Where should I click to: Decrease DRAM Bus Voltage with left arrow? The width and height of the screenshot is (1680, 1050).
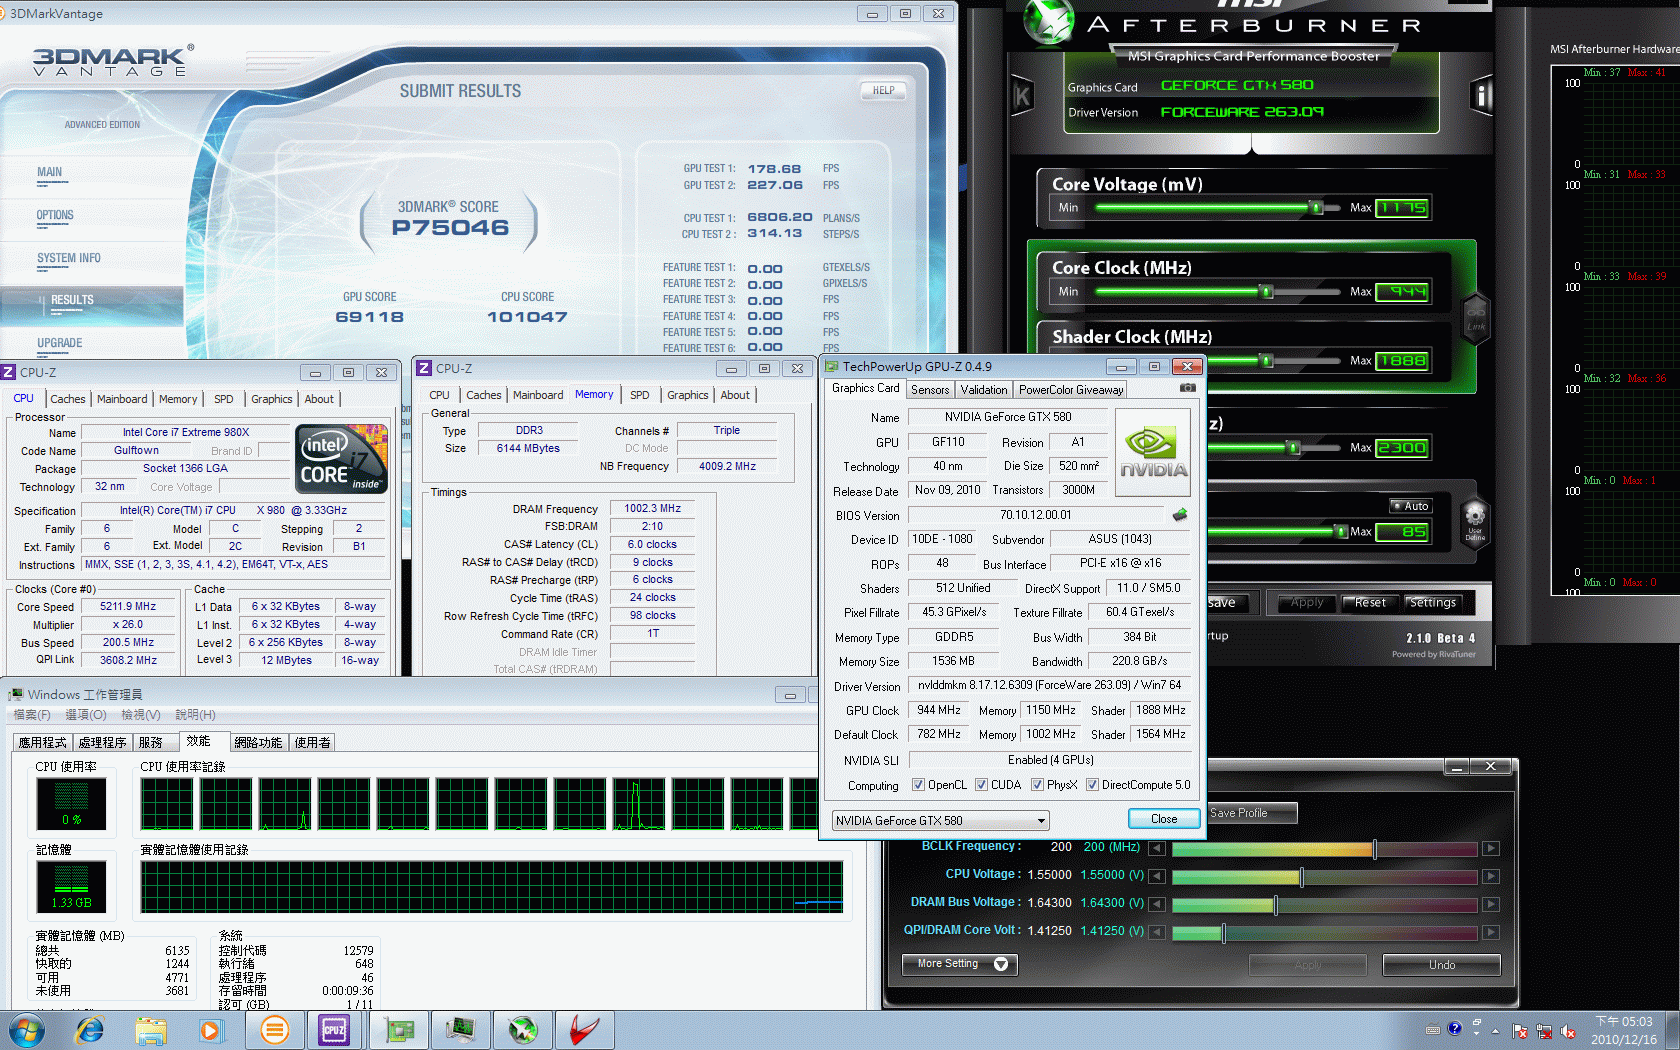pyautogui.click(x=1156, y=905)
